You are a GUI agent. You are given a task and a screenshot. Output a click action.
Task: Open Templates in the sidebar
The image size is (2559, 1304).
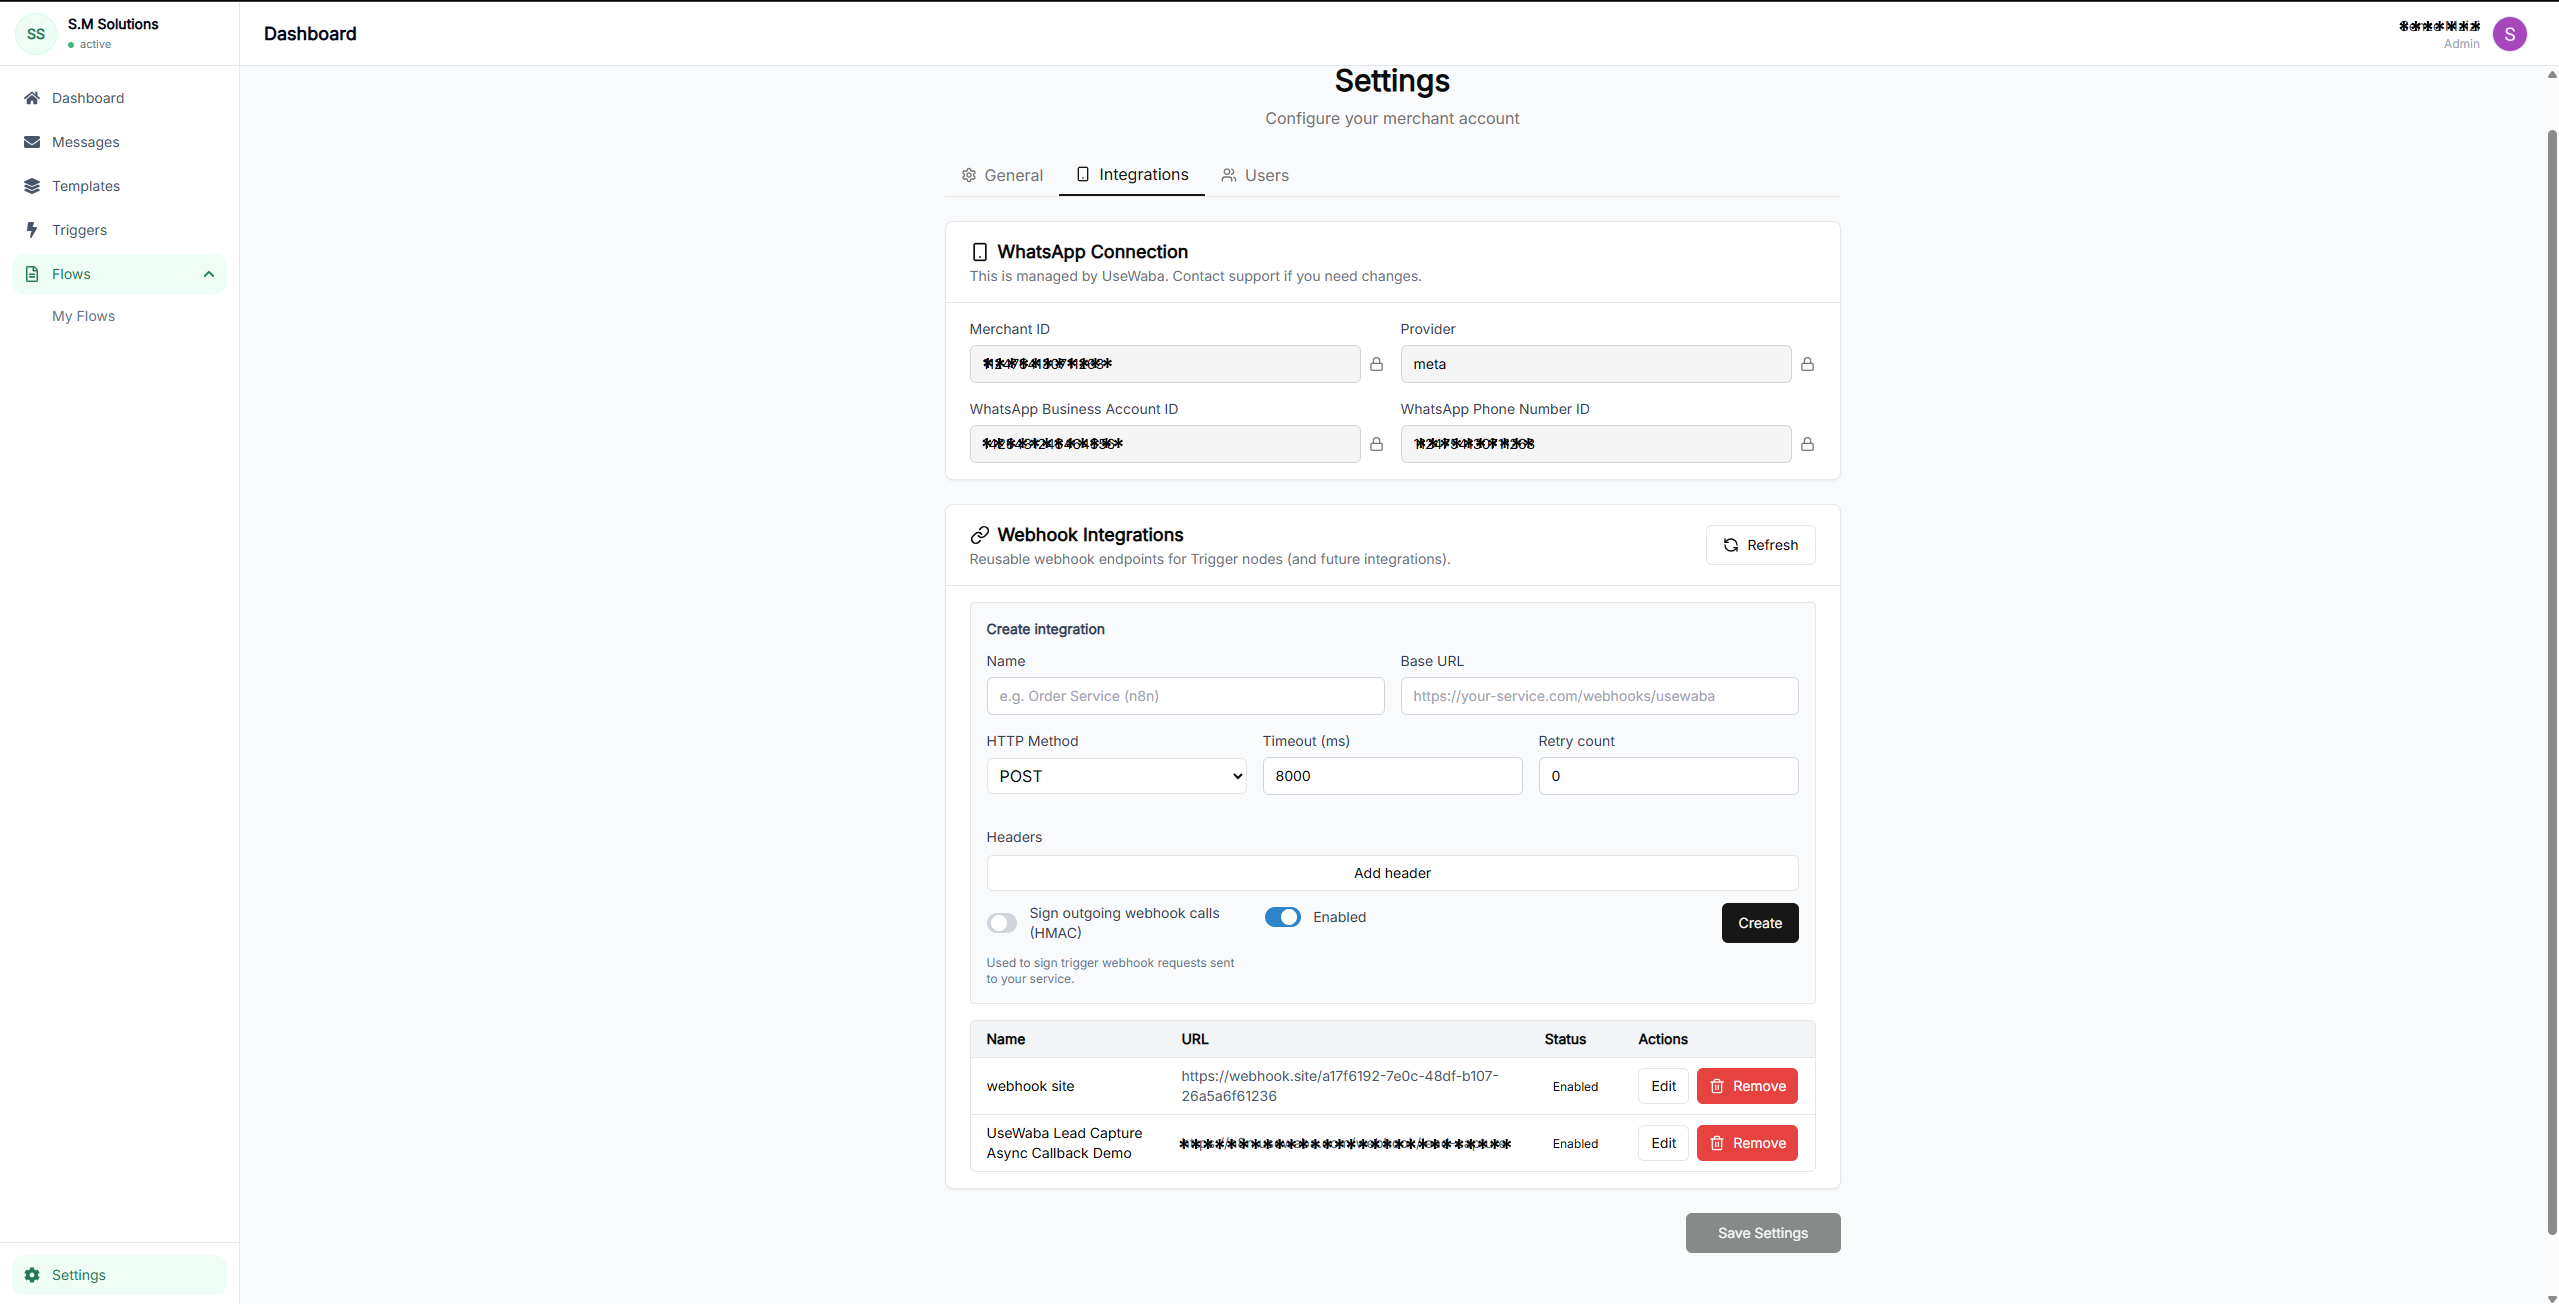[x=119, y=186]
